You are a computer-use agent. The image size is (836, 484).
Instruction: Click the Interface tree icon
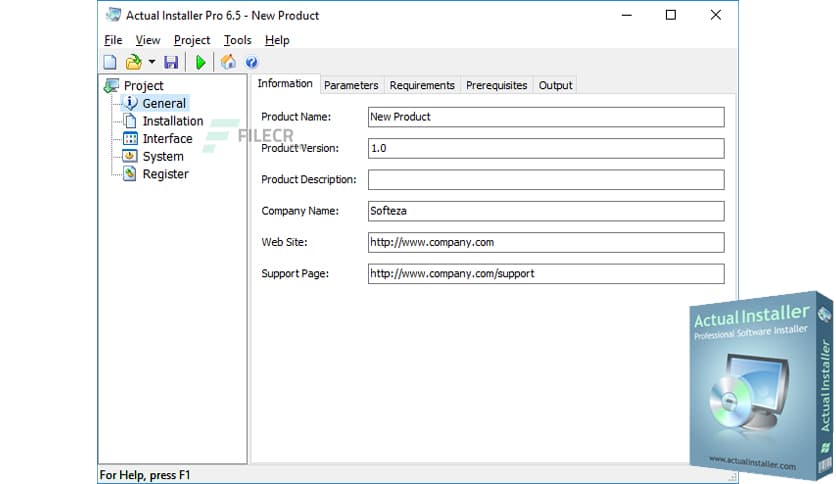(x=130, y=139)
